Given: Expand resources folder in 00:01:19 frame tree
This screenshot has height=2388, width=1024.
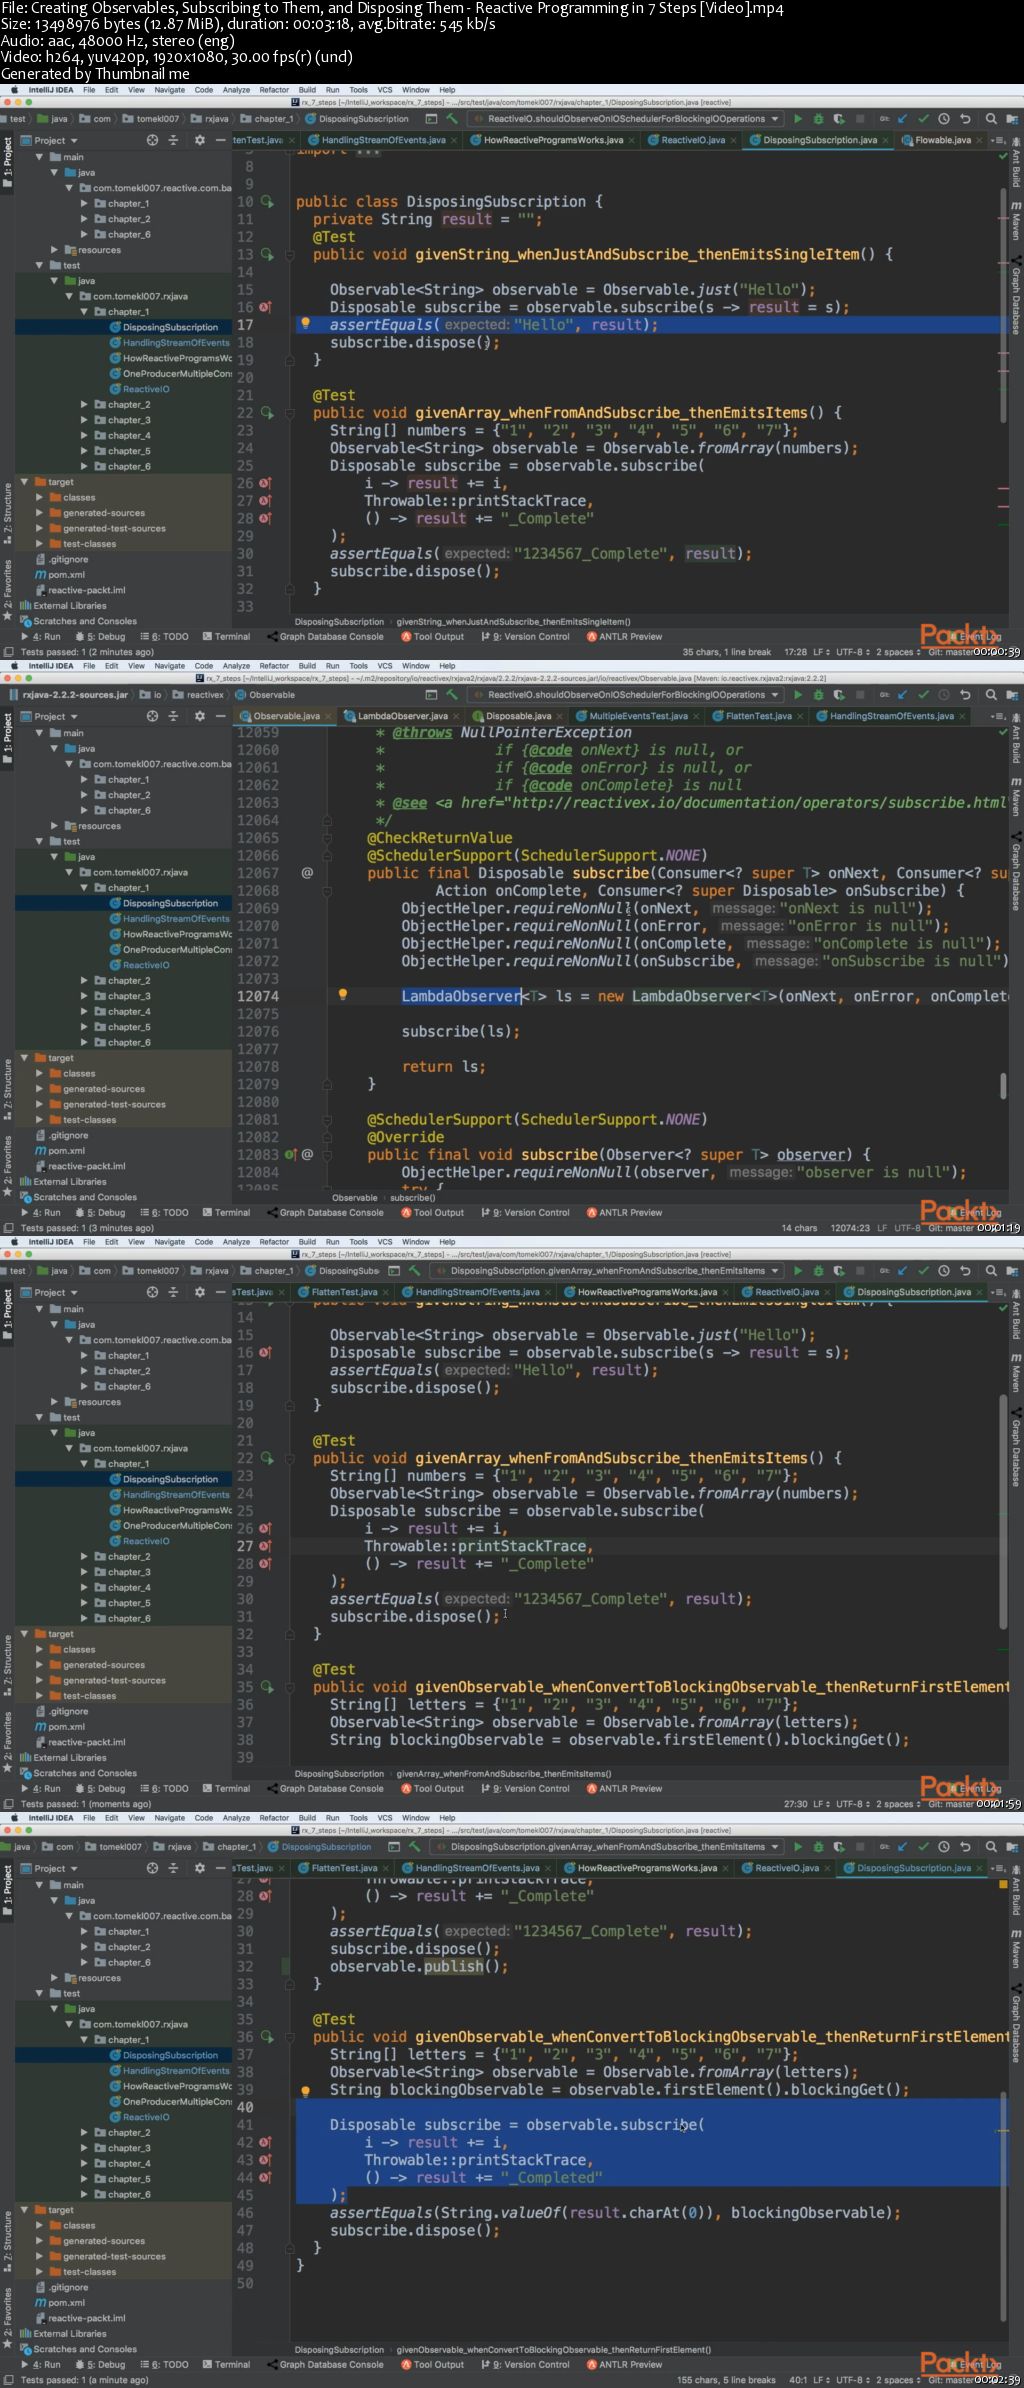Looking at the screenshot, I should pos(54,826).
